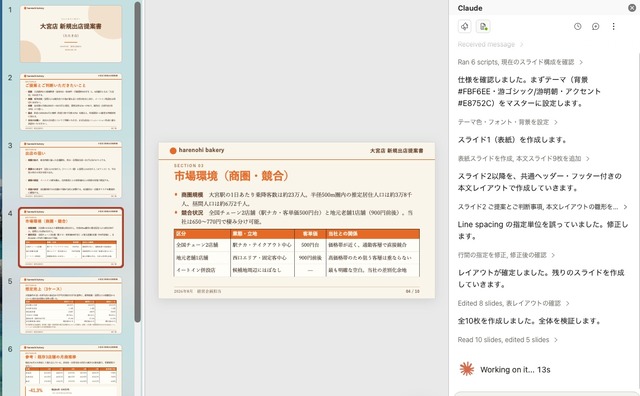Click table cell 'イートイン併設店'
Viewport: 640px width, 396px height.
tap(202, 270)
